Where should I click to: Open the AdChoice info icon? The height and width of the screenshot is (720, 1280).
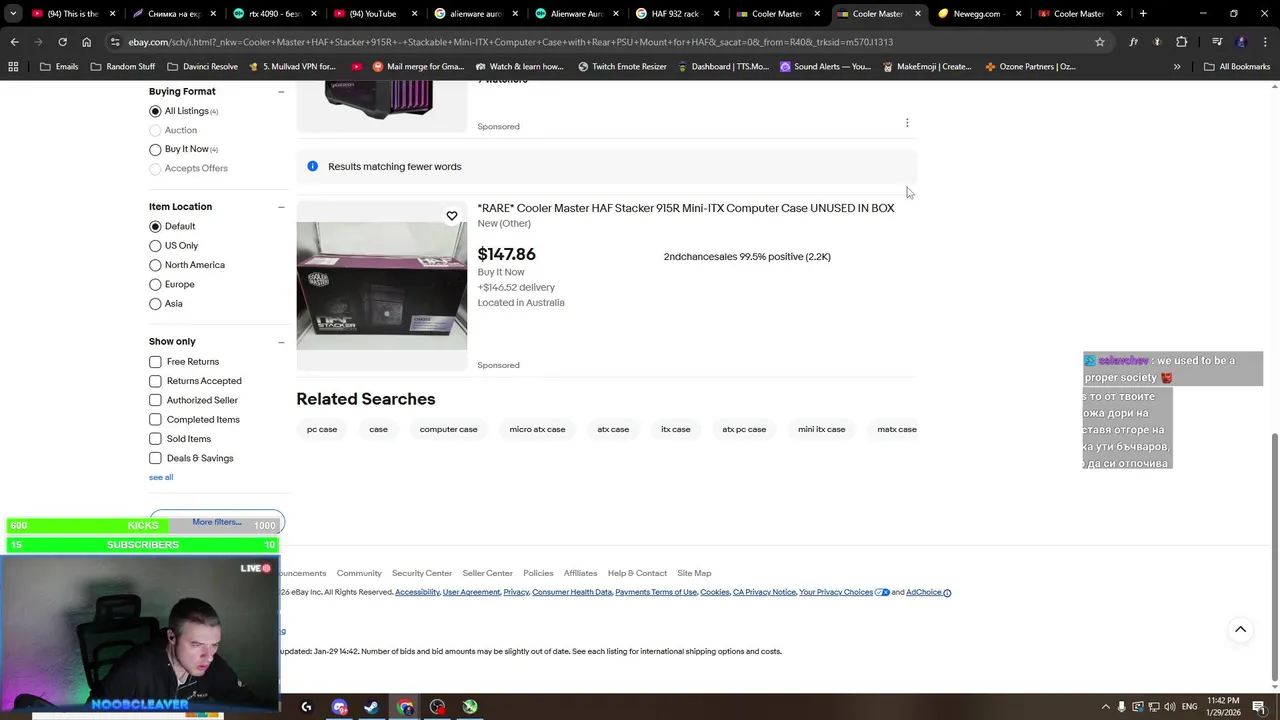coord(947,593)
